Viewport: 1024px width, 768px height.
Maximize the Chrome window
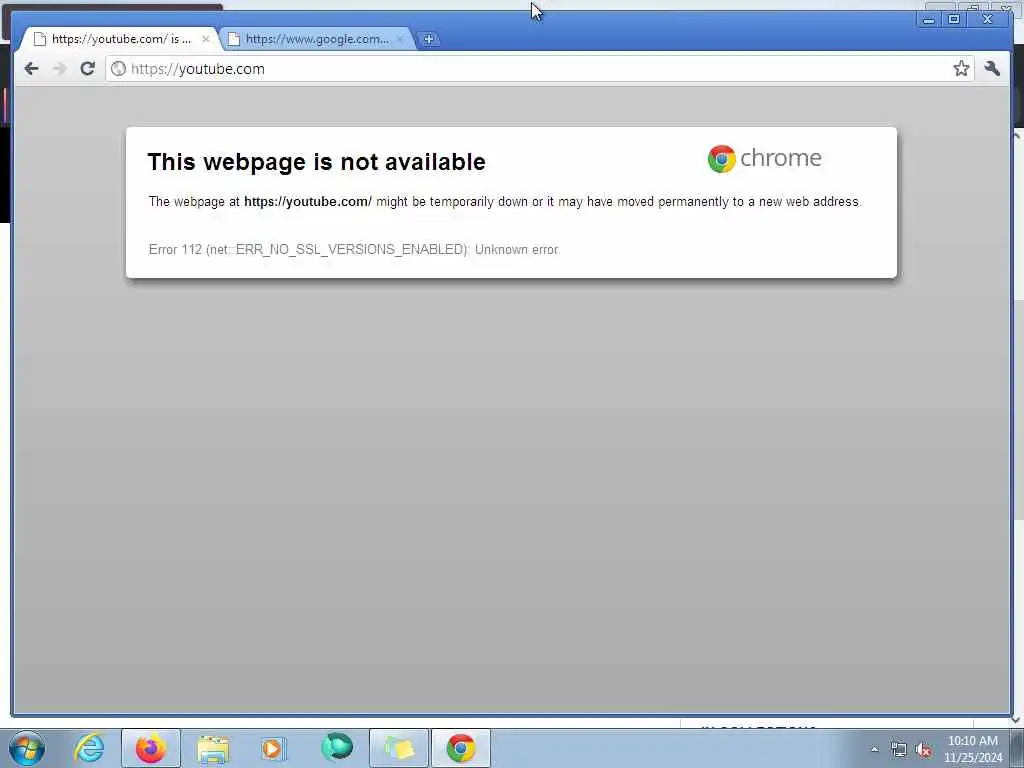point(953,20)
